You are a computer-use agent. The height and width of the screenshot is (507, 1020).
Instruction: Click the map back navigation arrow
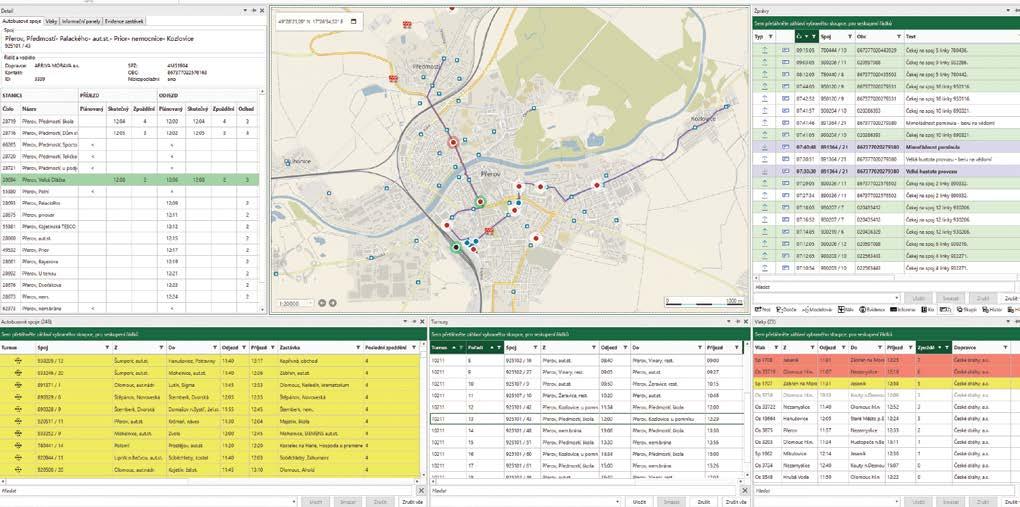coord(323,303)
